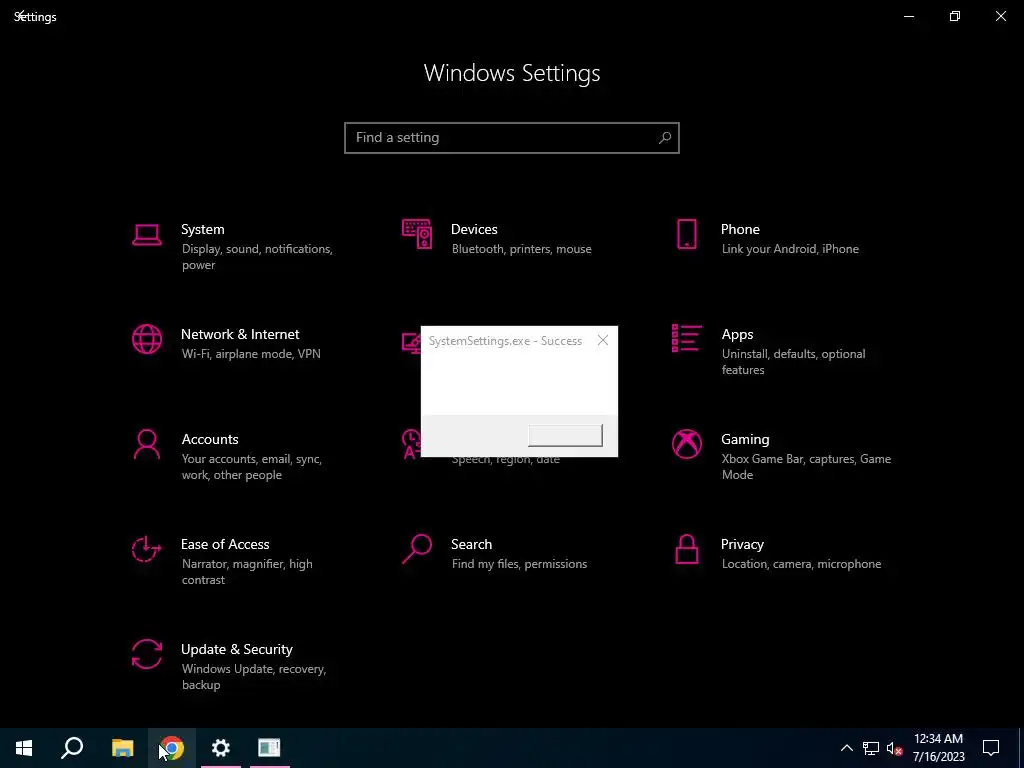Click the 'Link your Android, iPhone' description
This screenshot has width=1024, height=768.
pos(790,249)
